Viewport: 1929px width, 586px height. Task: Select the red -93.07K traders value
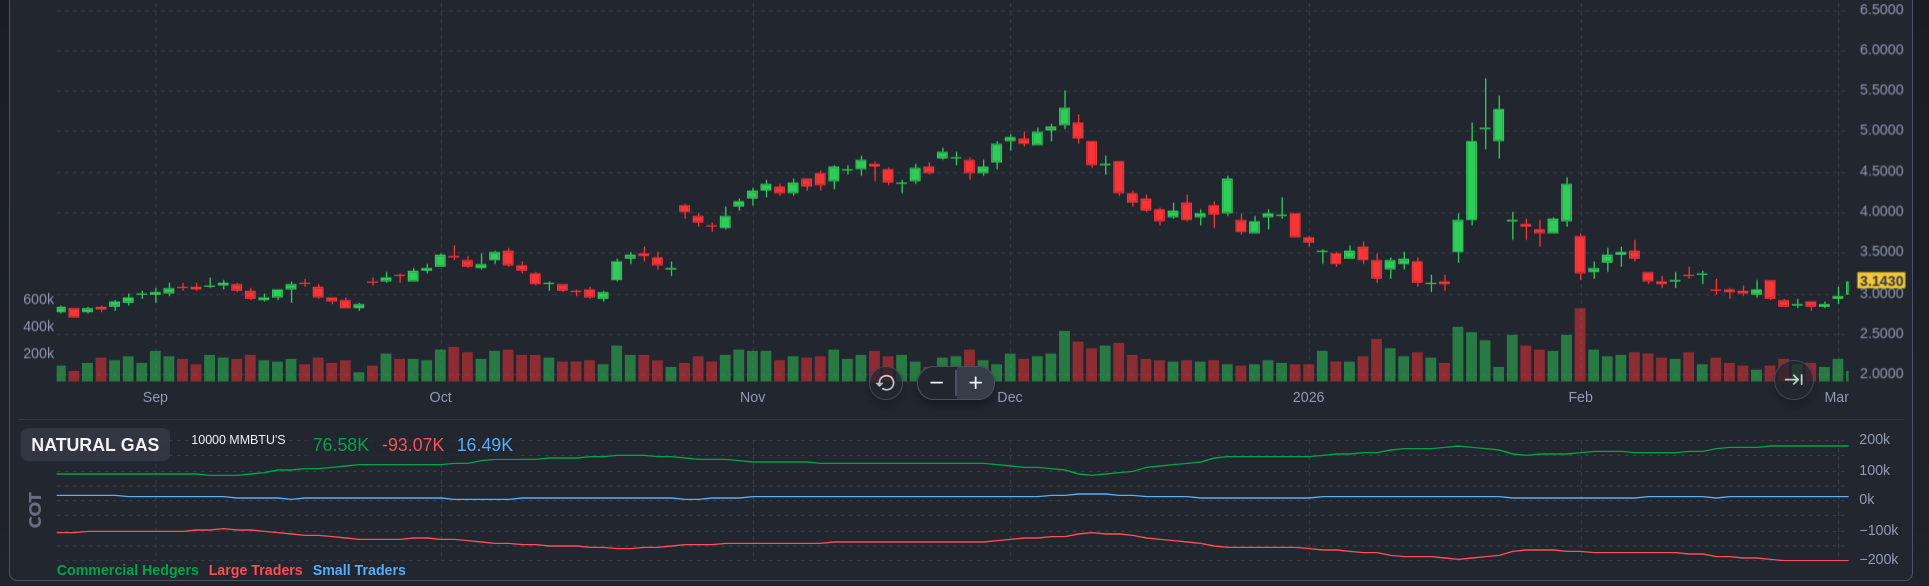(x=412, y=445)
